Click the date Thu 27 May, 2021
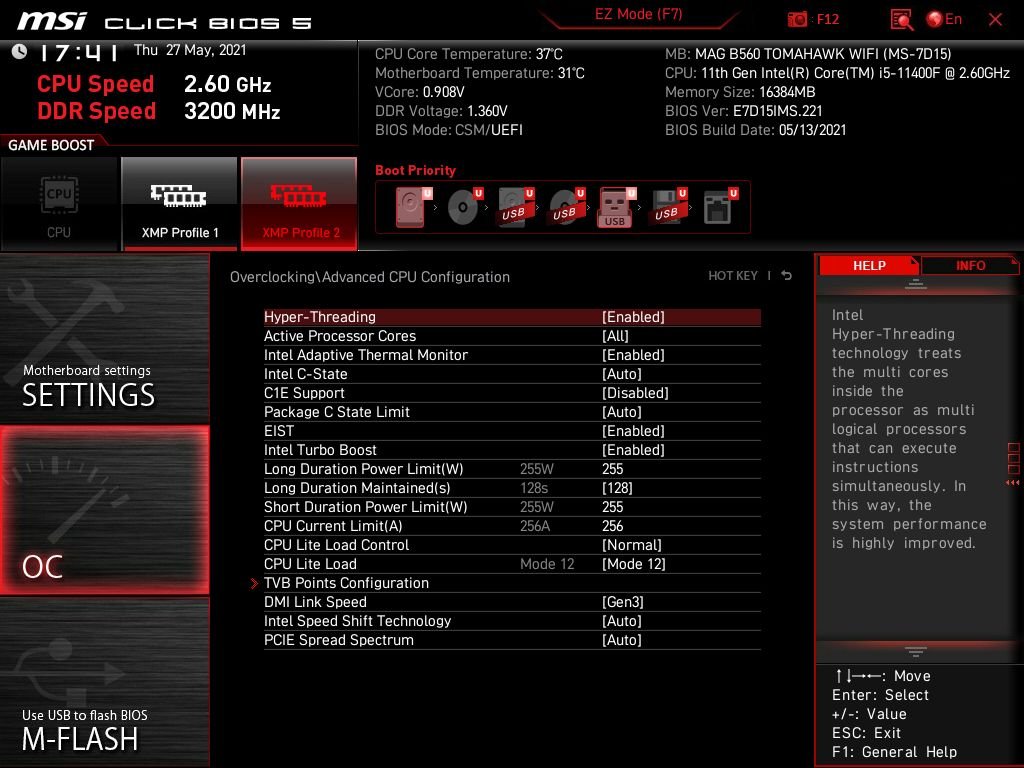This screenshot has height=768, width=1024. point(190,50)
